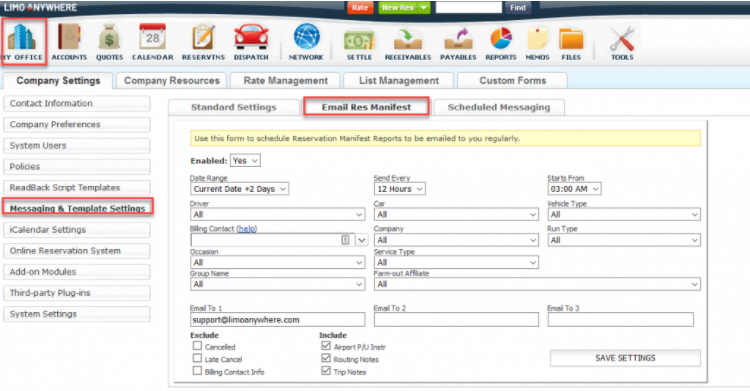Open the Starts From 03:00 AM dropdown
This screenshot has width=750, height=391.
(x=574, y=189)
